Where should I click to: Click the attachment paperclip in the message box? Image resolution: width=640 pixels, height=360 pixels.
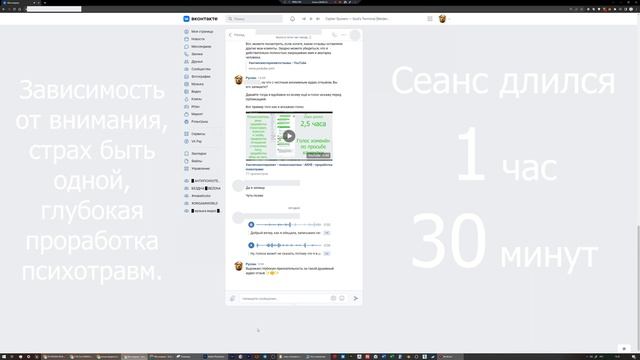[233, 298]
